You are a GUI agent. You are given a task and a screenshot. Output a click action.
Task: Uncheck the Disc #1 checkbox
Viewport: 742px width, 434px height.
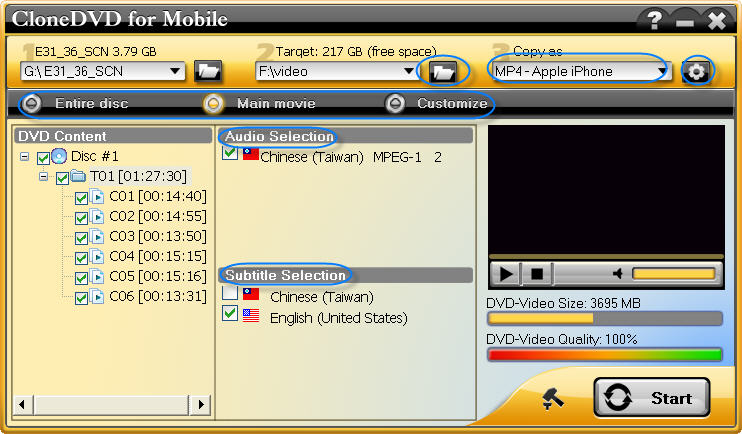click(x=43, y=158)
